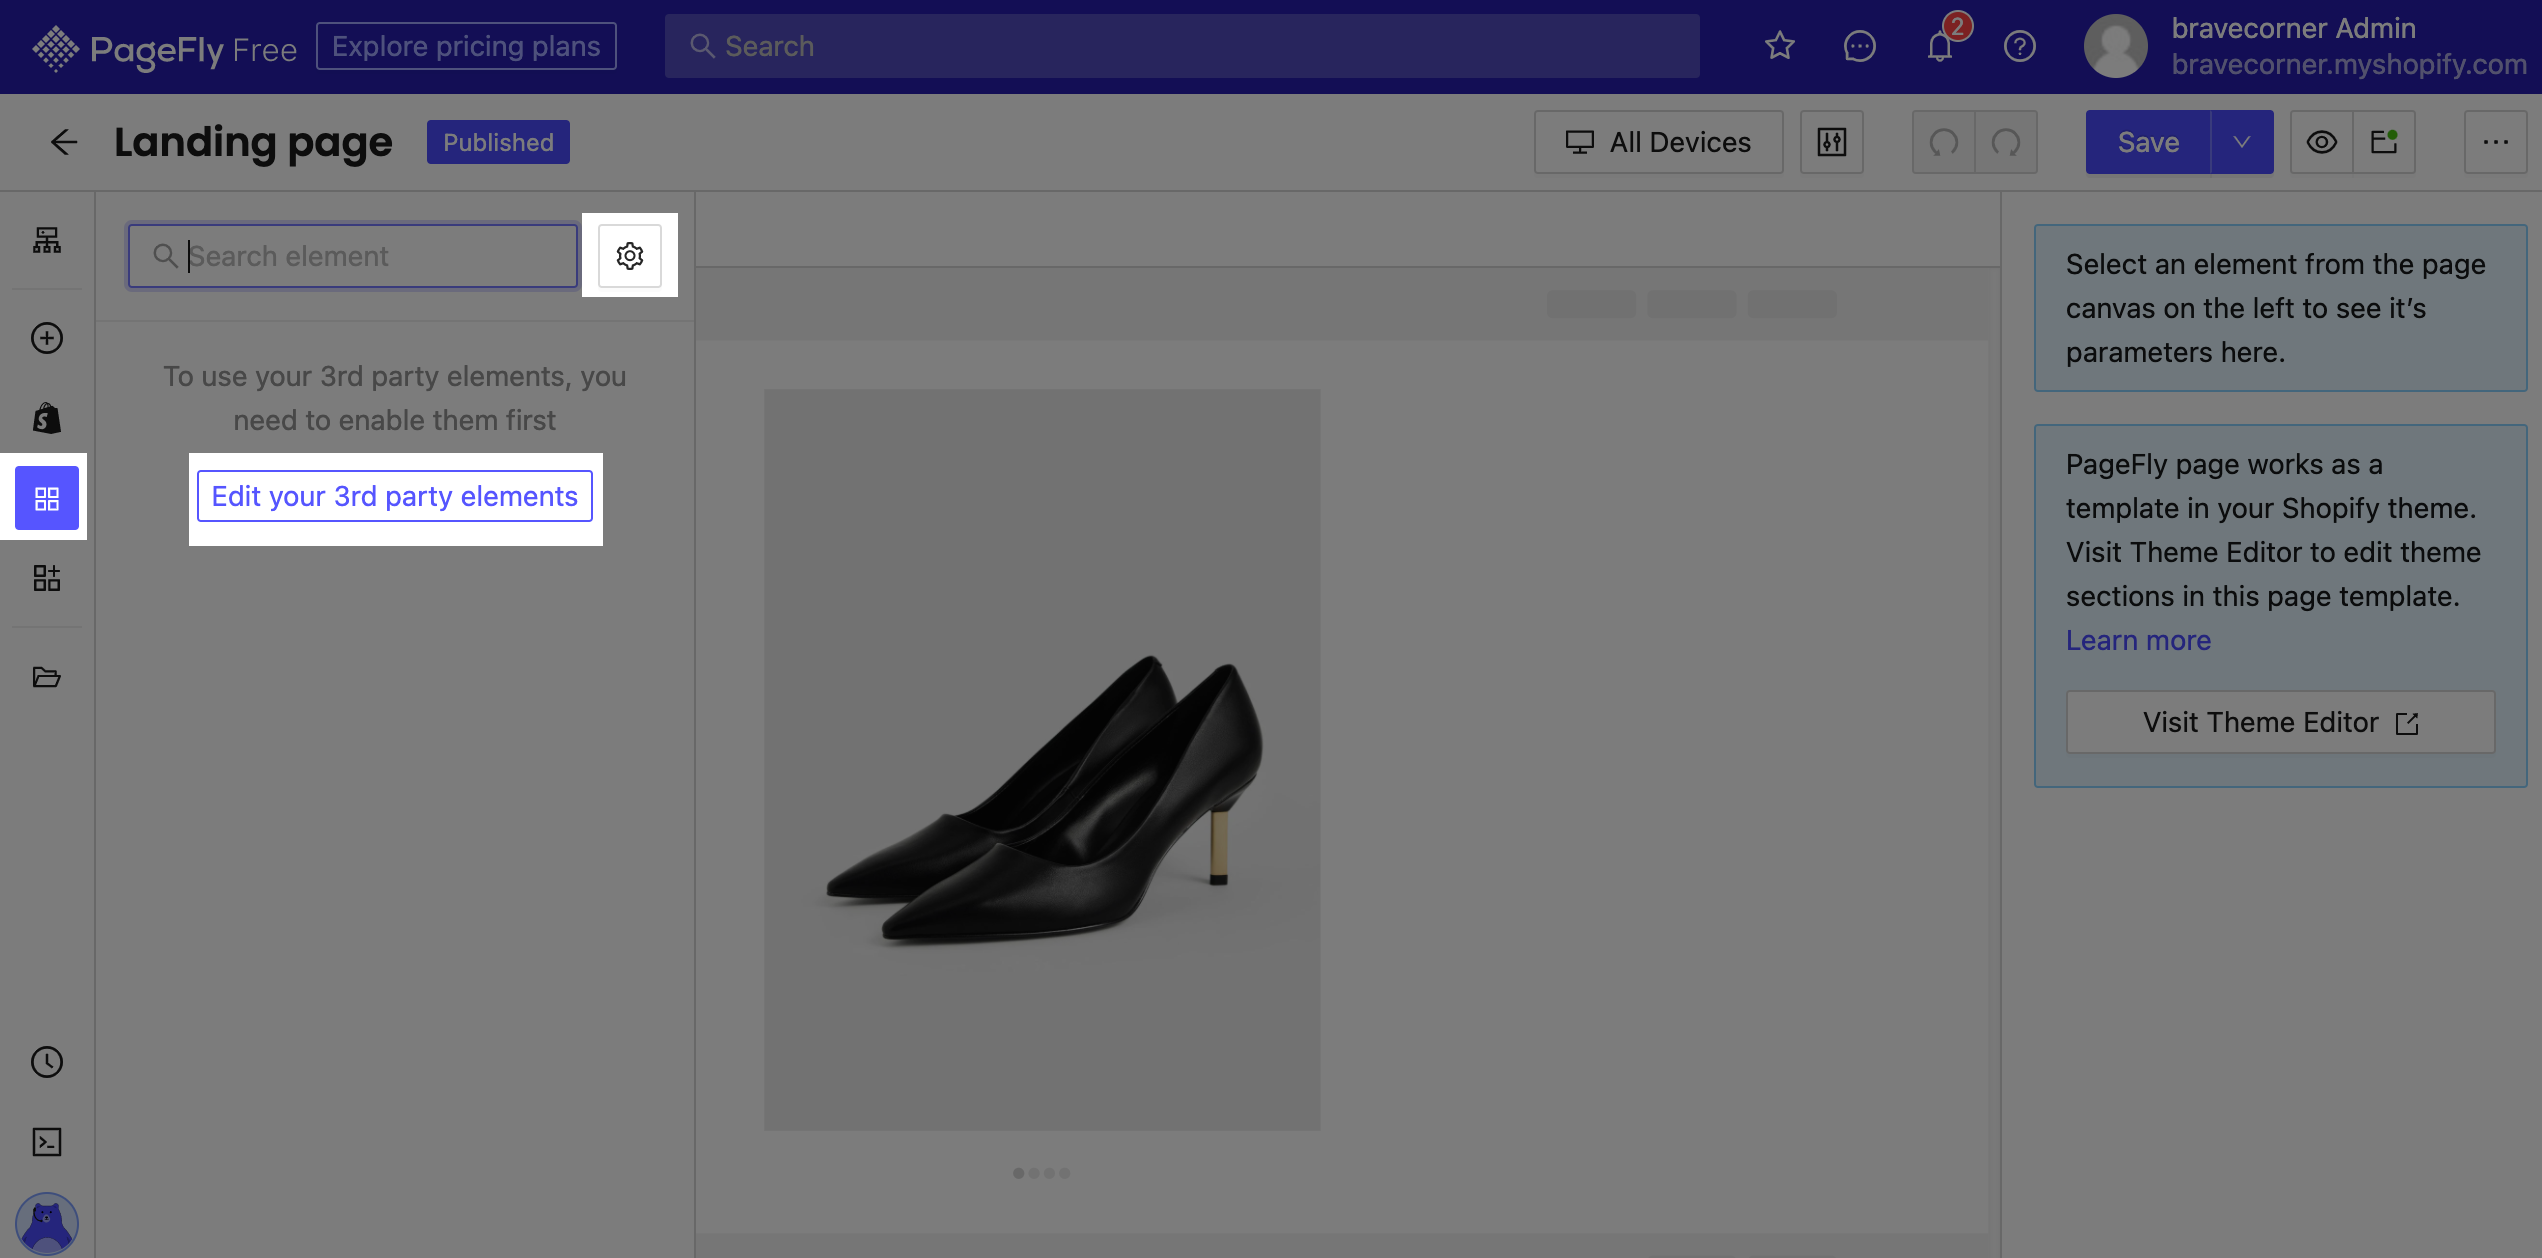Click the Landing page title

(253, 142)
